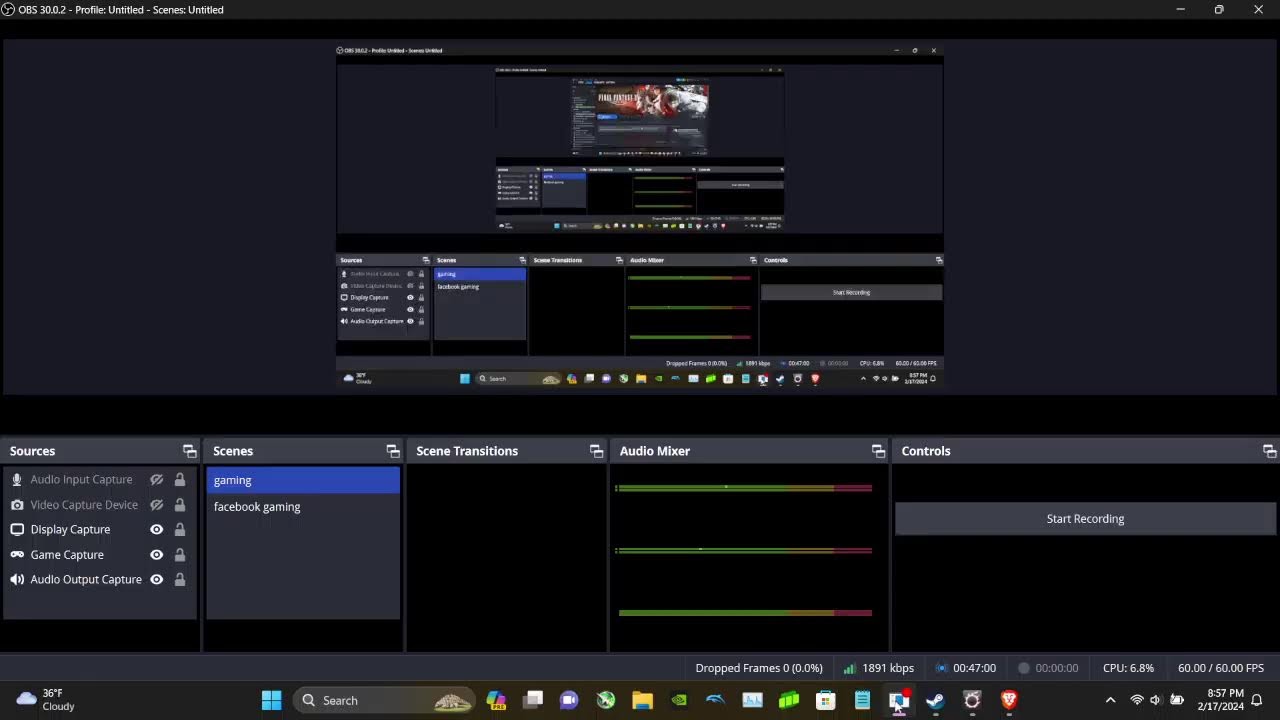1280x720 pixels.
Task: Open the Windows Start menu
Action: click(x=271, y=700)
